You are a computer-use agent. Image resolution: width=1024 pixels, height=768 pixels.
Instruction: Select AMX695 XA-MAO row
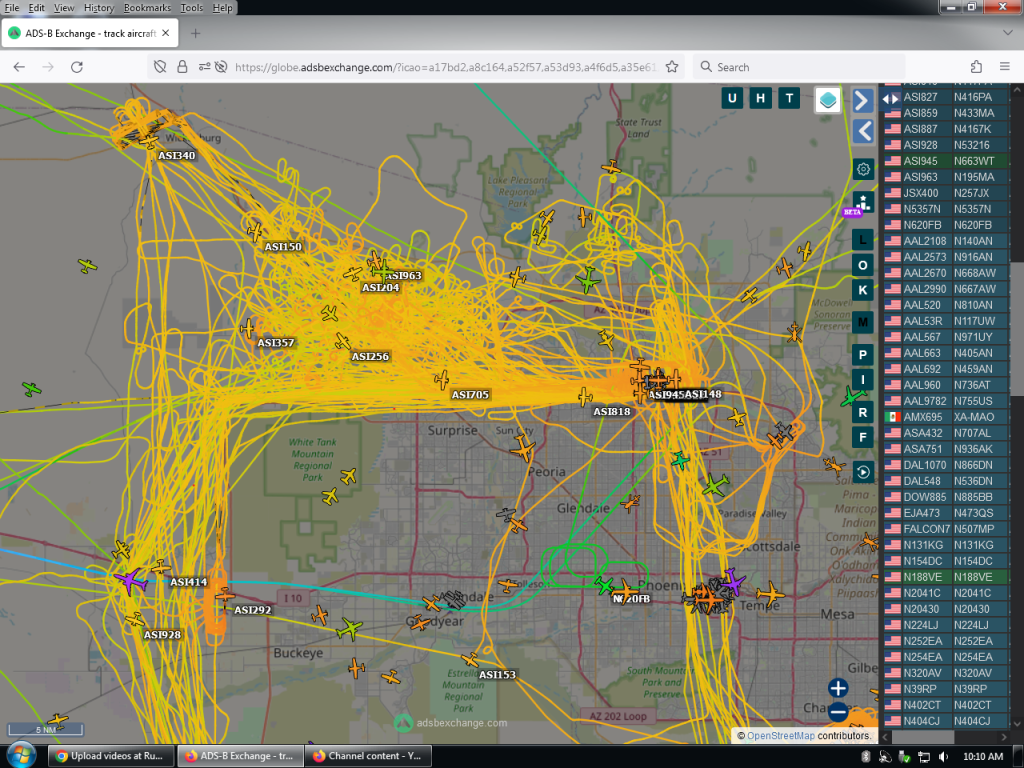click(946, 417)
